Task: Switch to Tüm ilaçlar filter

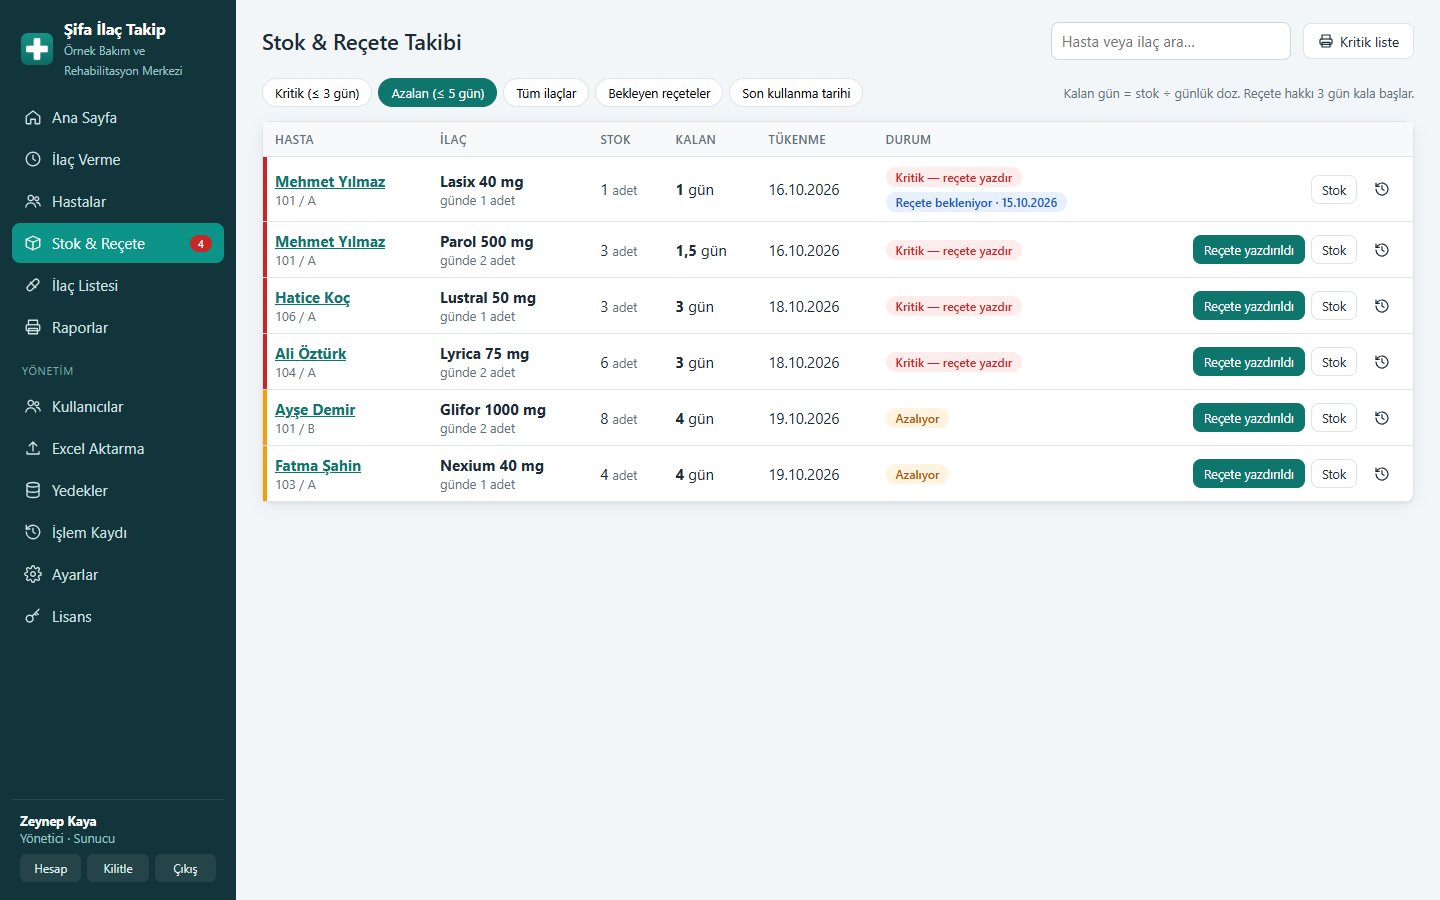Action: pos(546,93)
